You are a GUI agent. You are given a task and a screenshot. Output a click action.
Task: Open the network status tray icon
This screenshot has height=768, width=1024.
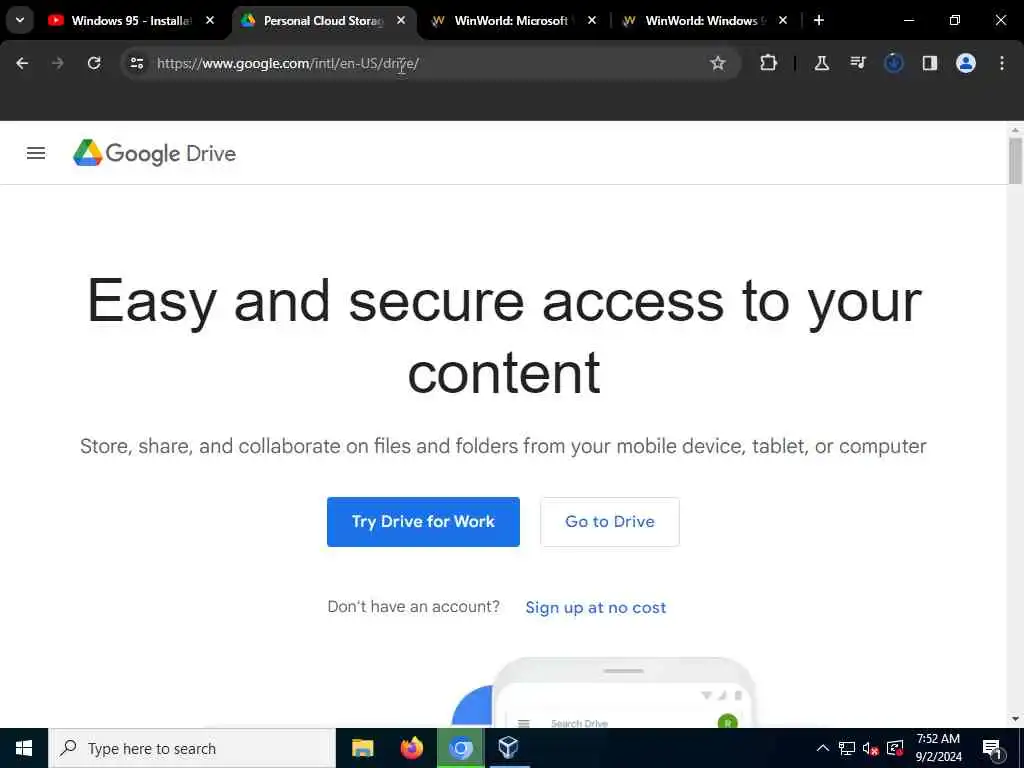(846, 748)
